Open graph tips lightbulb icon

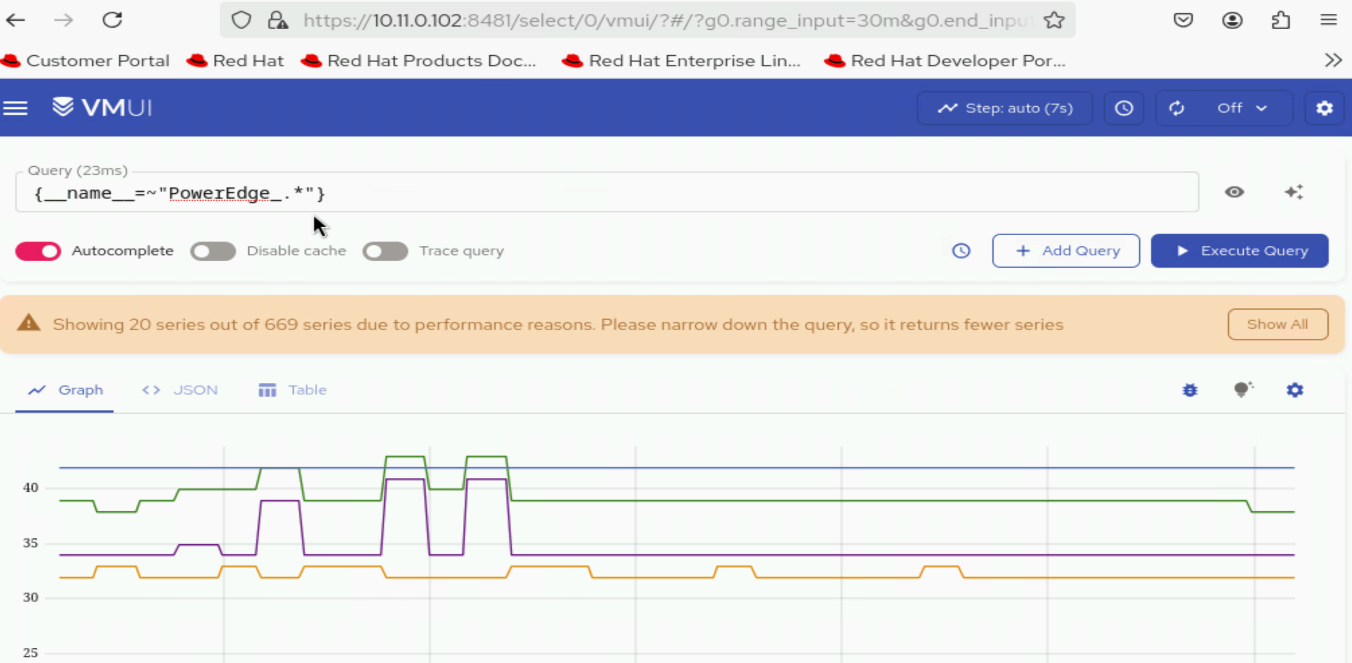coord(1242,390)
